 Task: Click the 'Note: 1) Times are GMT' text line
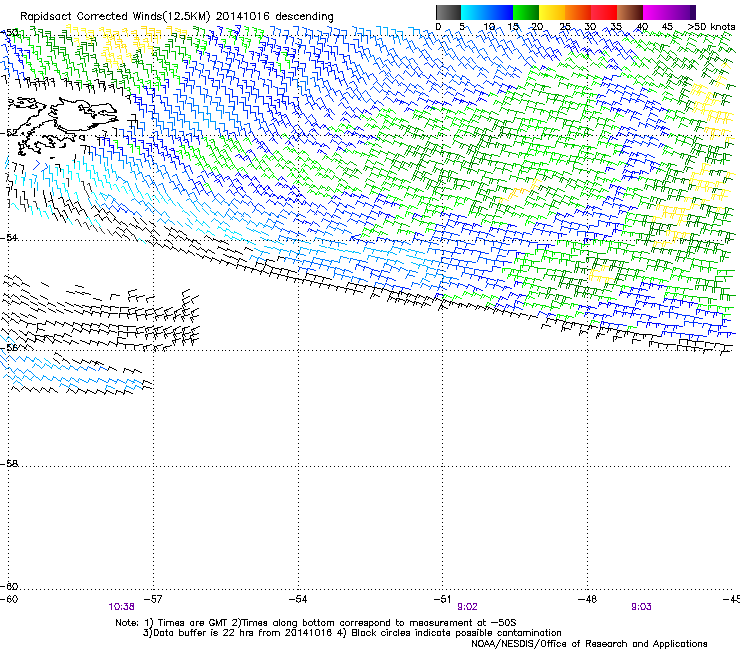(316, 623)
